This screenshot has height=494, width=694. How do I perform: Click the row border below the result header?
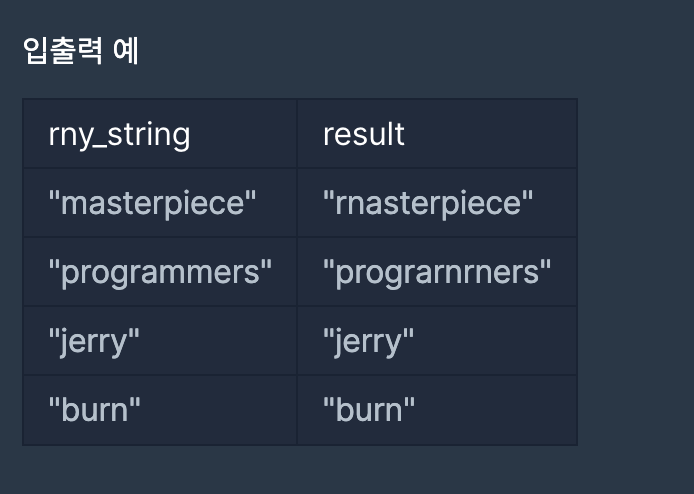(x=437, y=168)
